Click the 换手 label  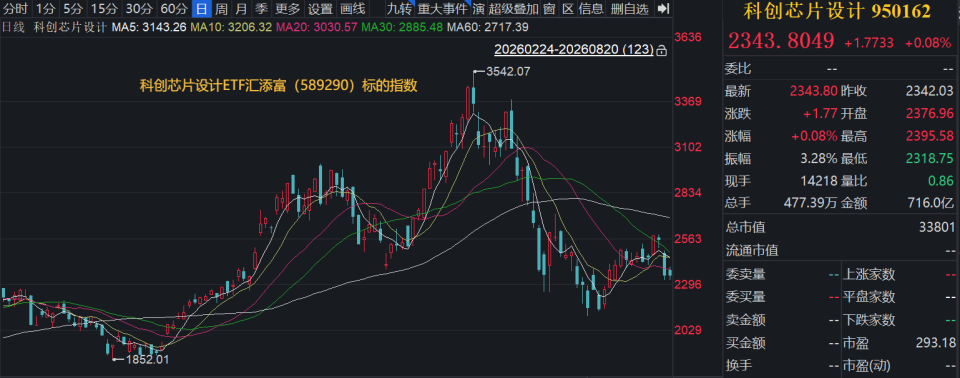click(x=738, y=366)
